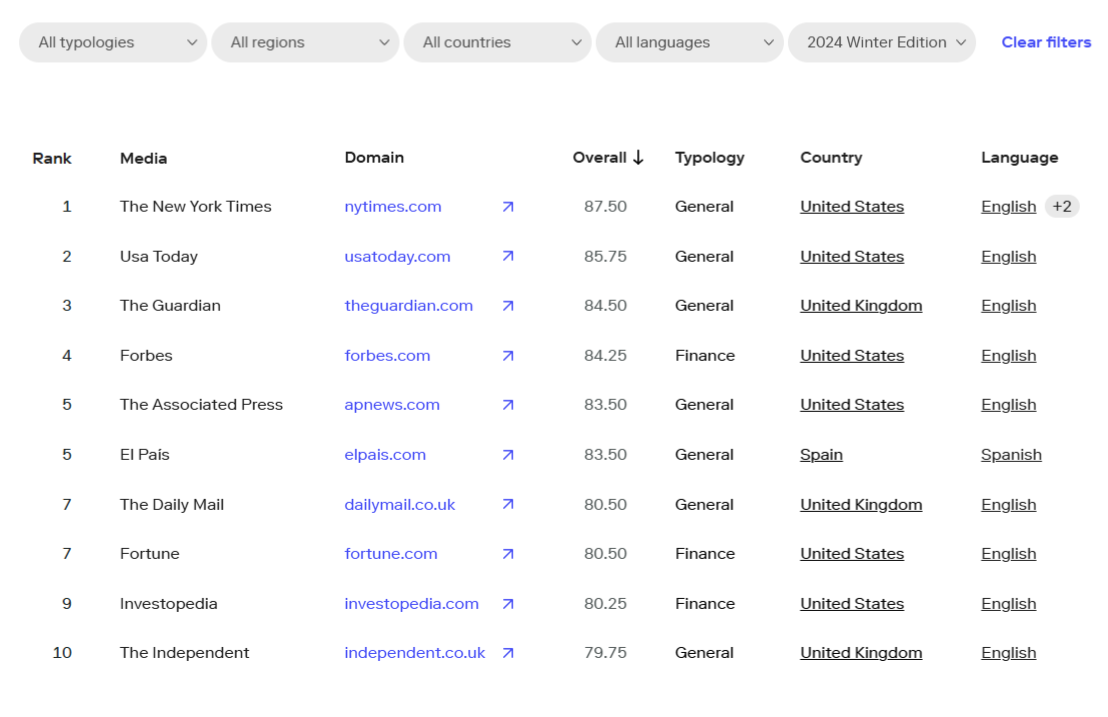Open the arrow icon beside theguardian.com
This screenshot has width=1108, height=717.
508,306
